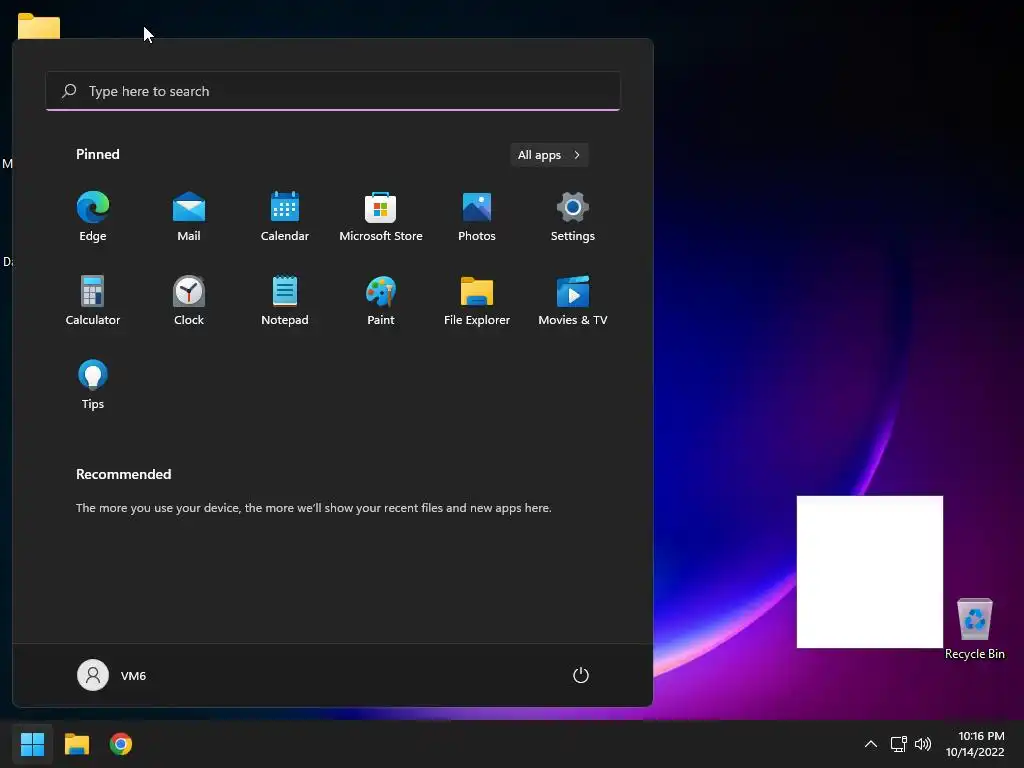Launch Notepad from pinned apps
The height and width of the screenshot is (768, 1024).
(285, 301)
